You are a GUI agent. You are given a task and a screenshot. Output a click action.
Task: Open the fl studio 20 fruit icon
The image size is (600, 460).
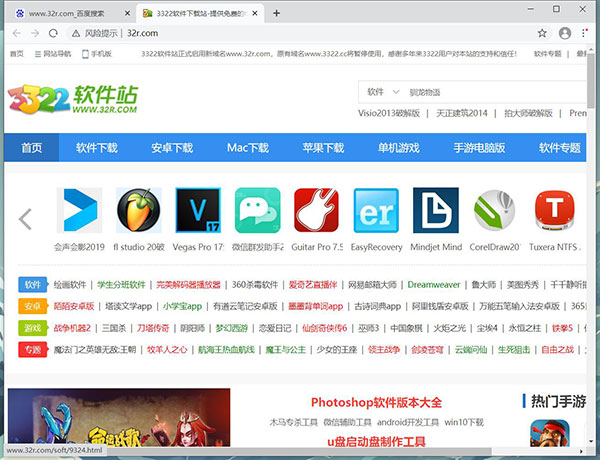coord(139,210)
